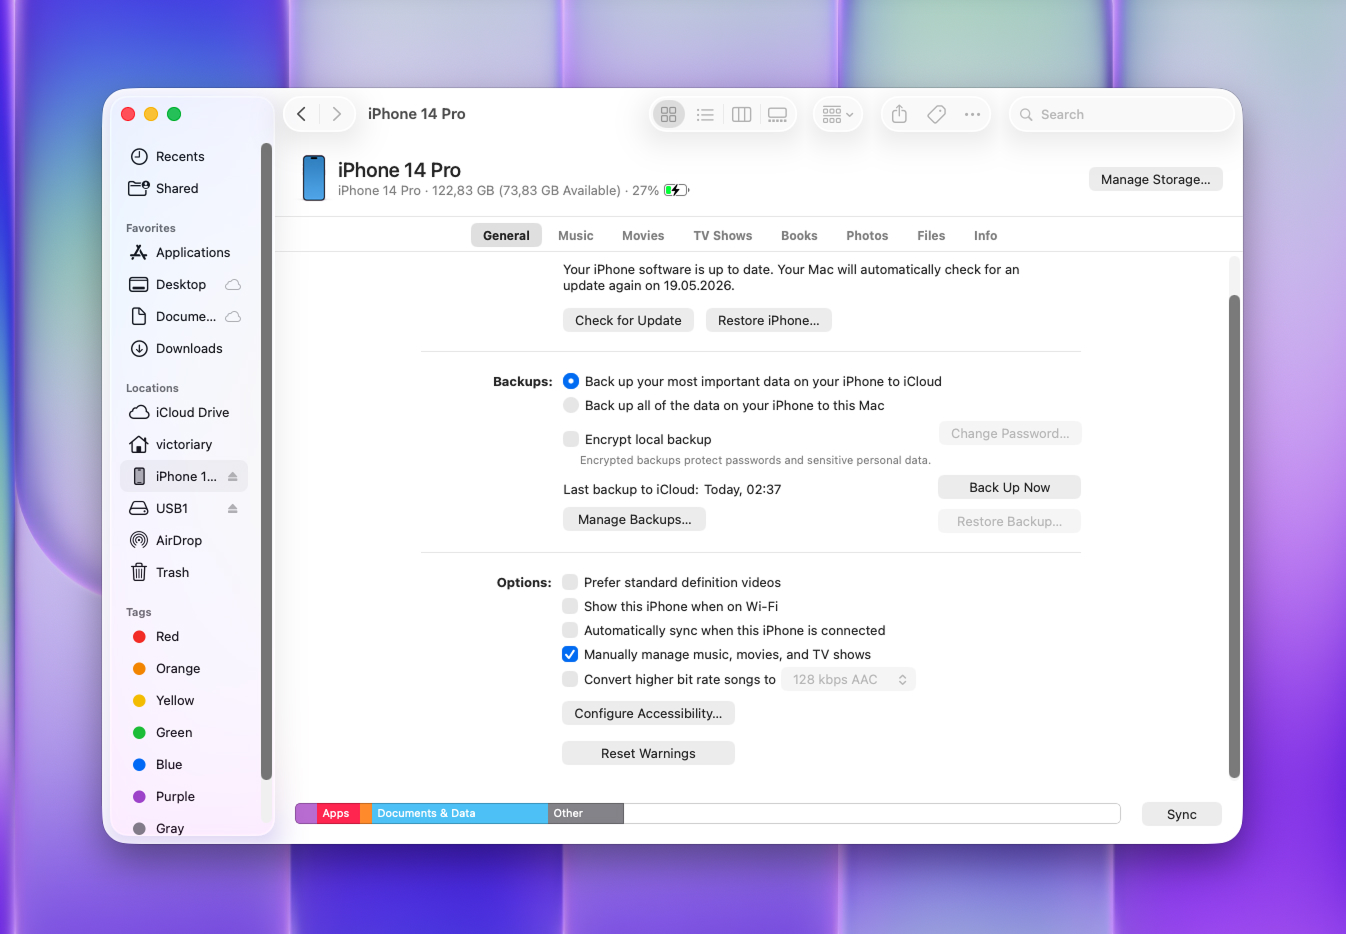Image resolution: width=1346 pixels, height=934 pixels.
Task: Select the Purple tag
Action: coord(184,797)
